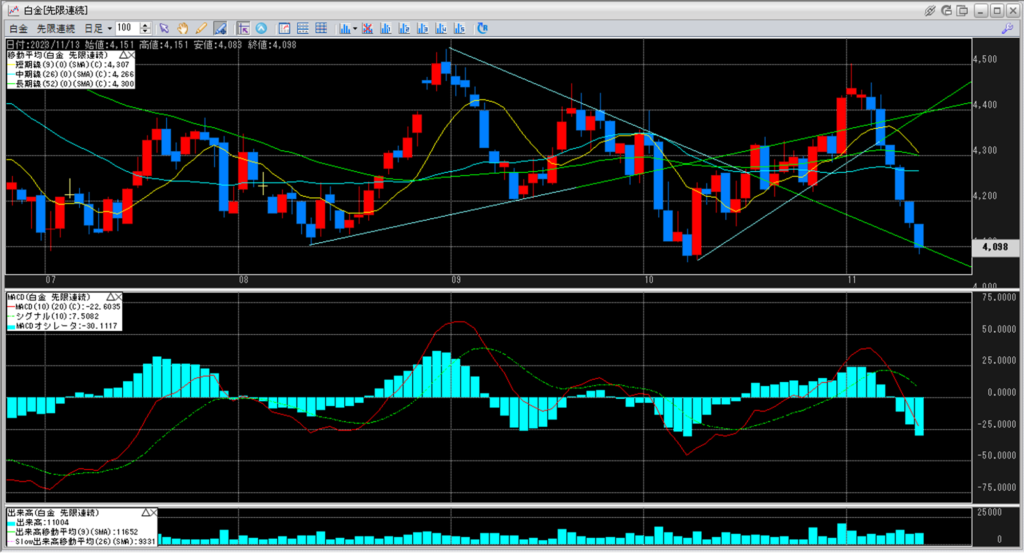Select the 中期線(26) cyan SMA legend entry
Screen dimensions: 1024x553
tap(71, 74)
